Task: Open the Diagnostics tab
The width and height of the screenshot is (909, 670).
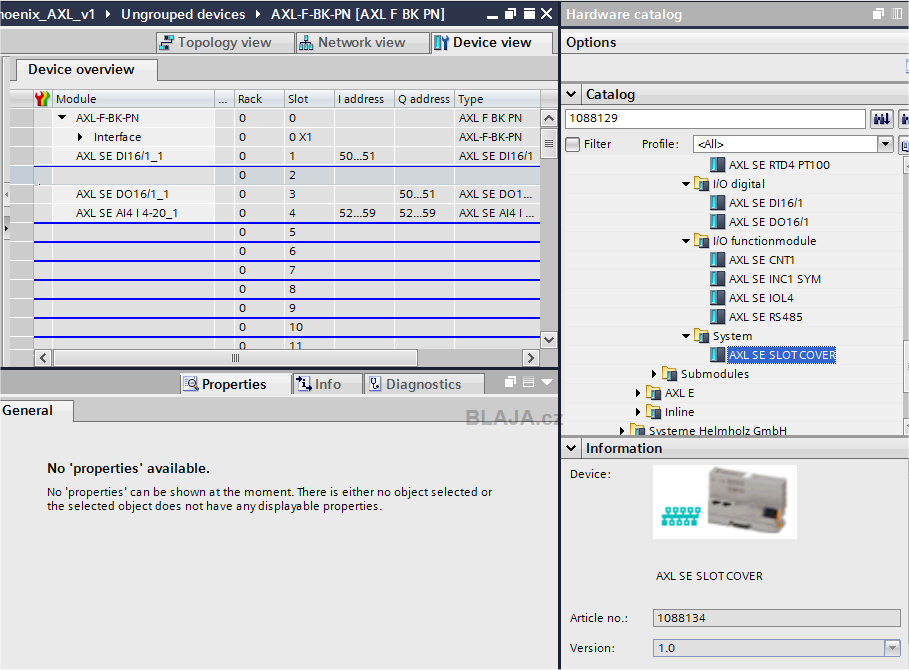Action: pos(423,384)
